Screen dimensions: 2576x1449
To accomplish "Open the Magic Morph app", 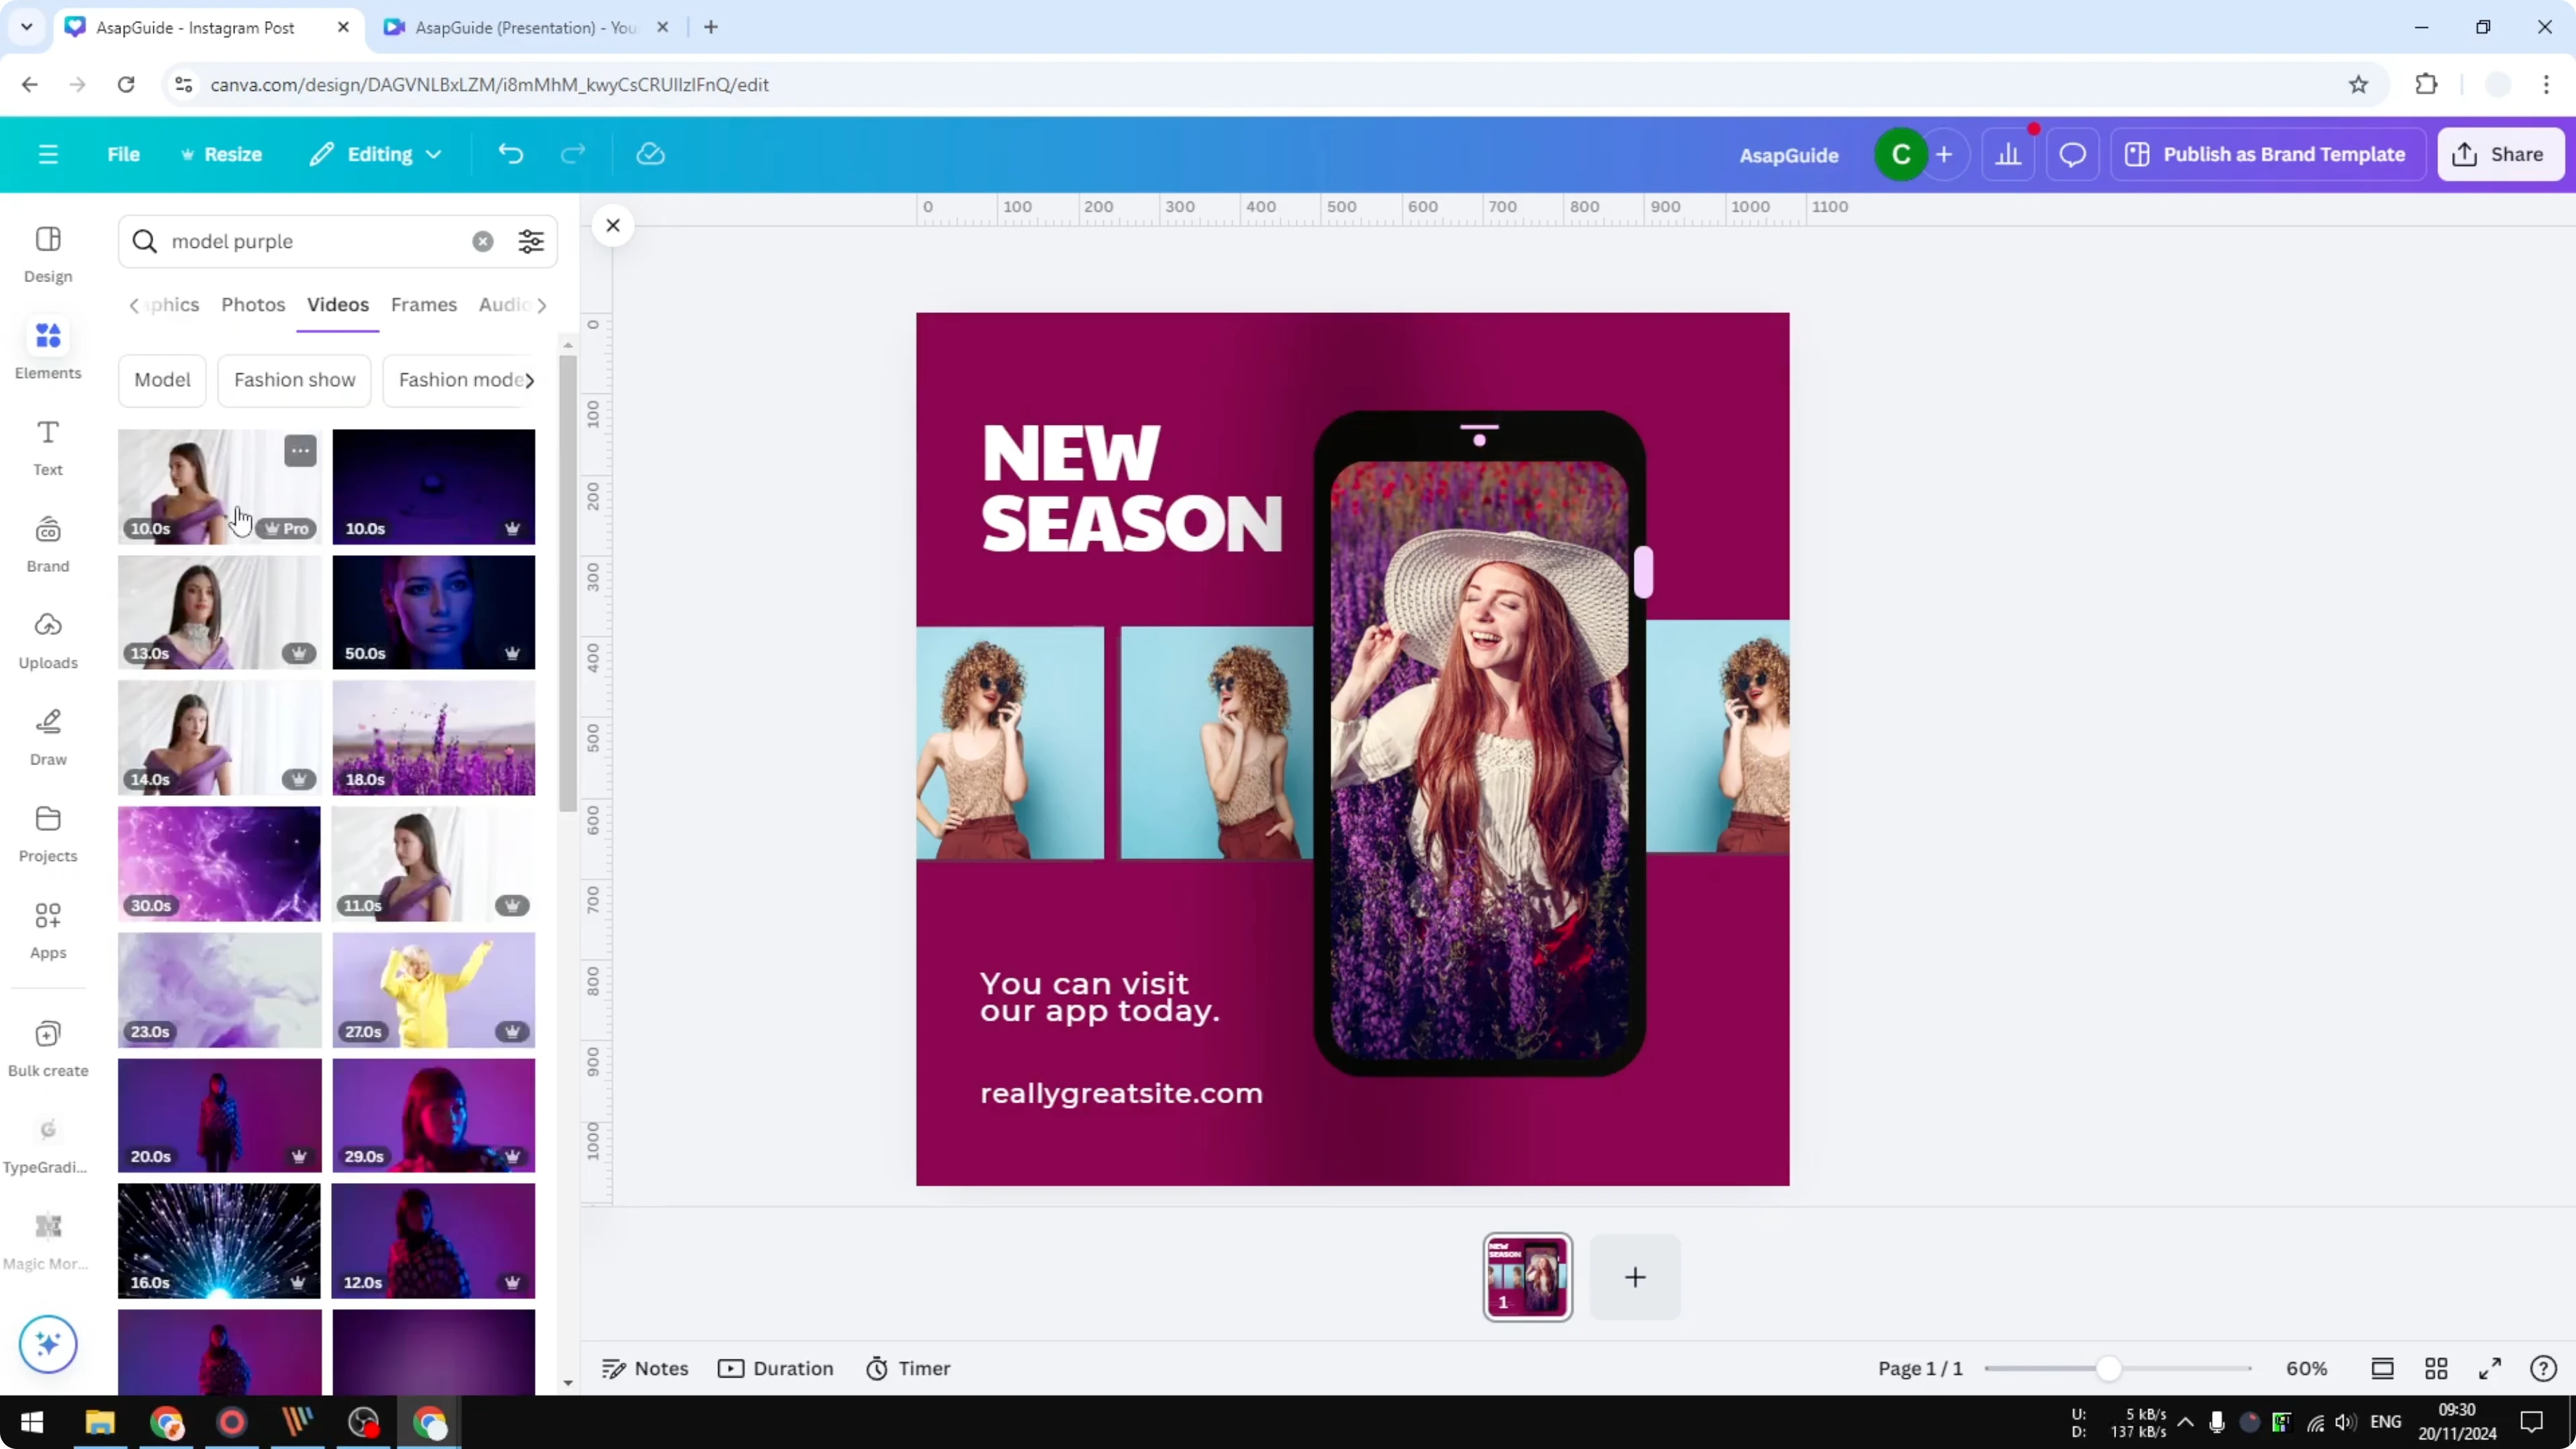I will point(47,1237).
